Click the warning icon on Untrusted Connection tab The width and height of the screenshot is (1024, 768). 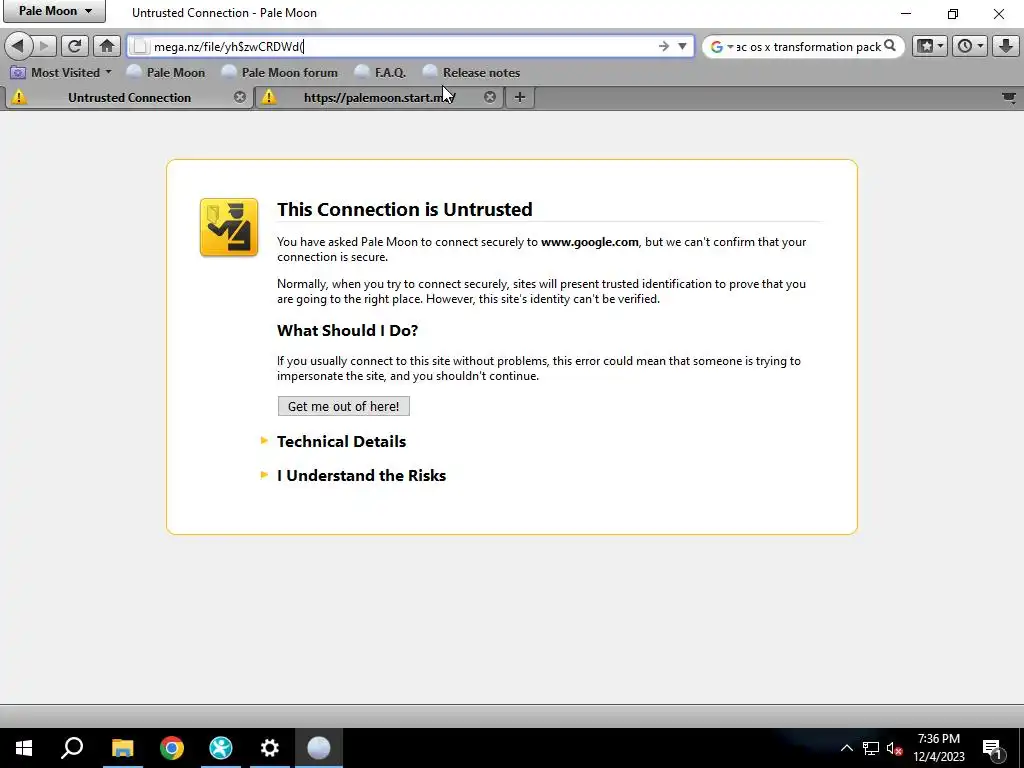[20, 97]
